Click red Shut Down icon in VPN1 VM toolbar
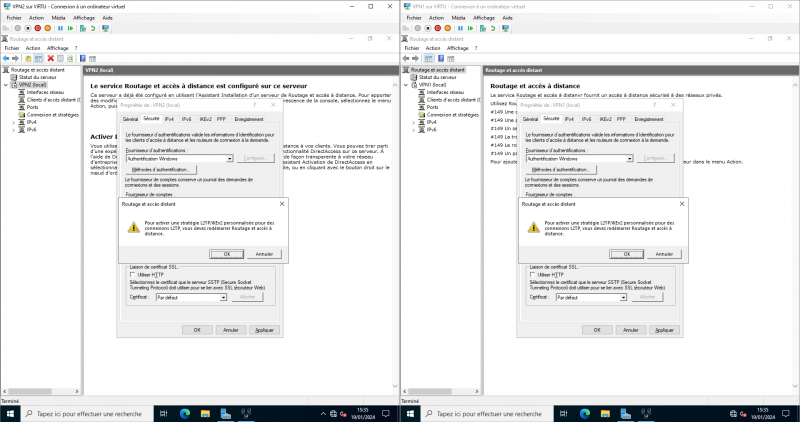 (x=438, y=29)
